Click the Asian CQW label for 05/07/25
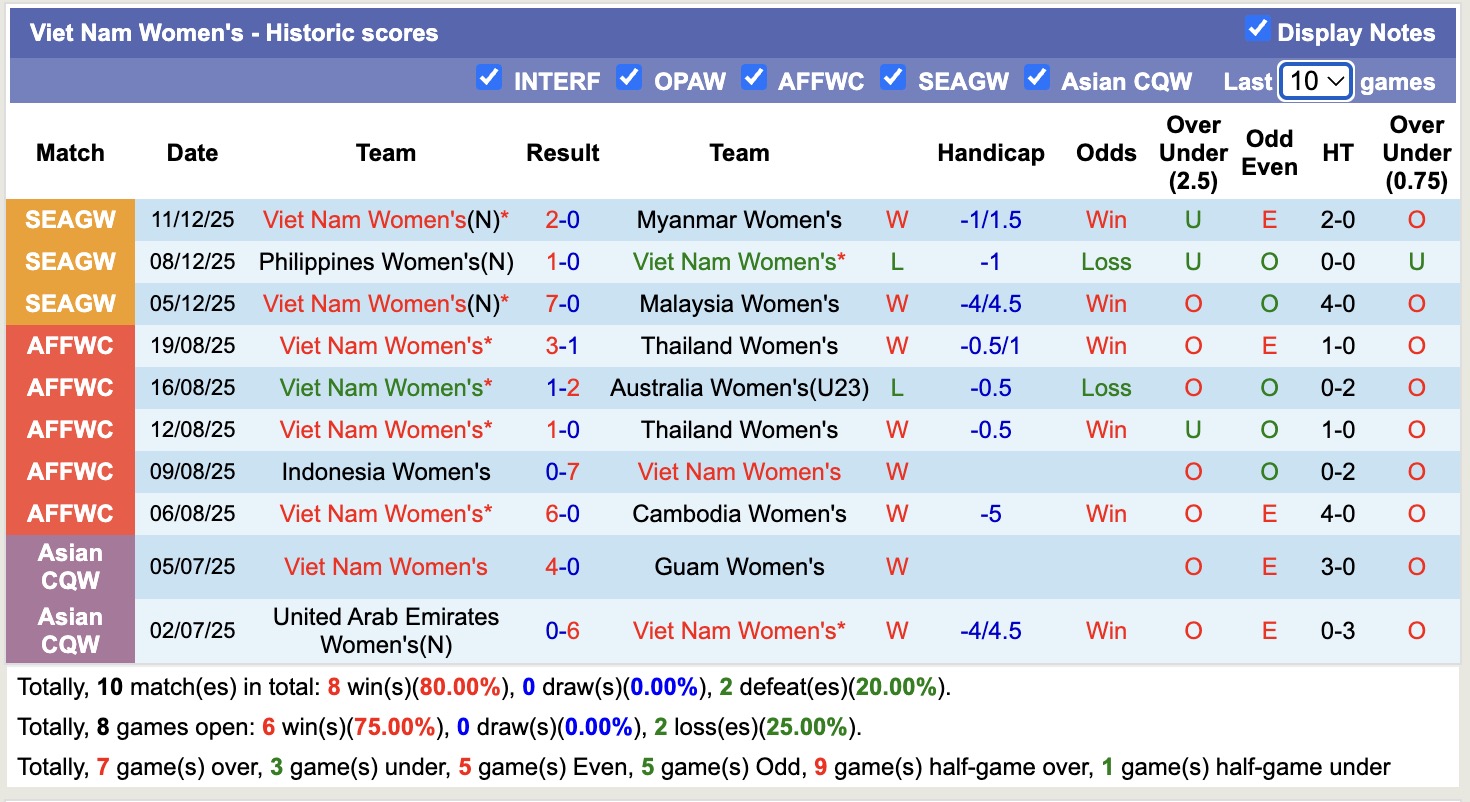1470x802 pixels. point(70,567)
